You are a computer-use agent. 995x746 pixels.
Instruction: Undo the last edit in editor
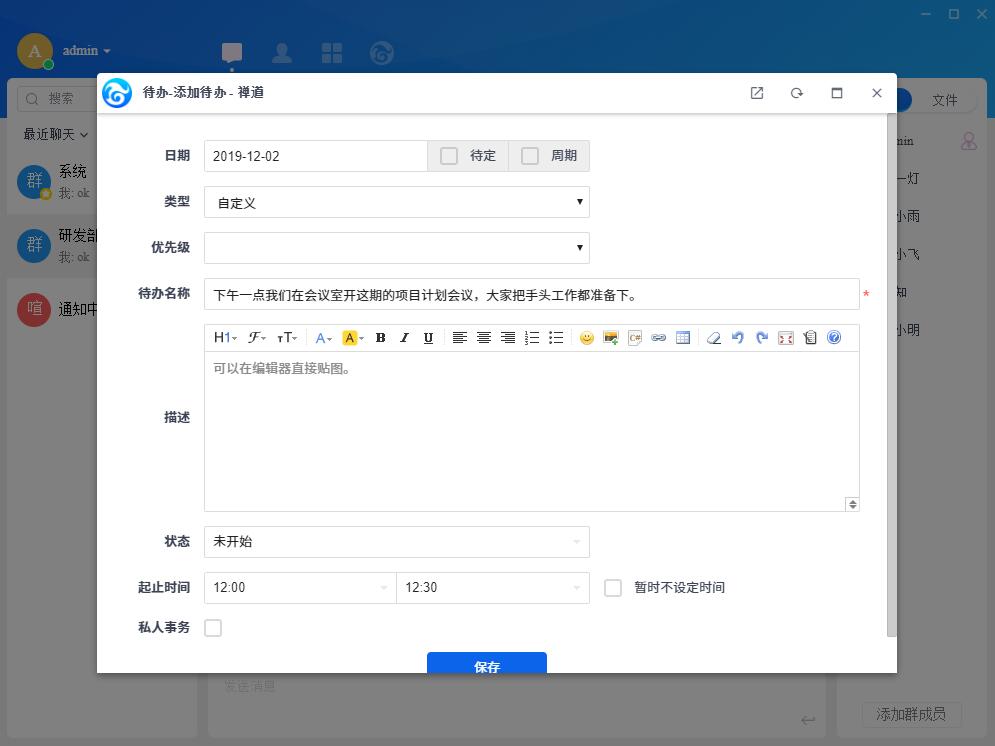coord(738,338)
